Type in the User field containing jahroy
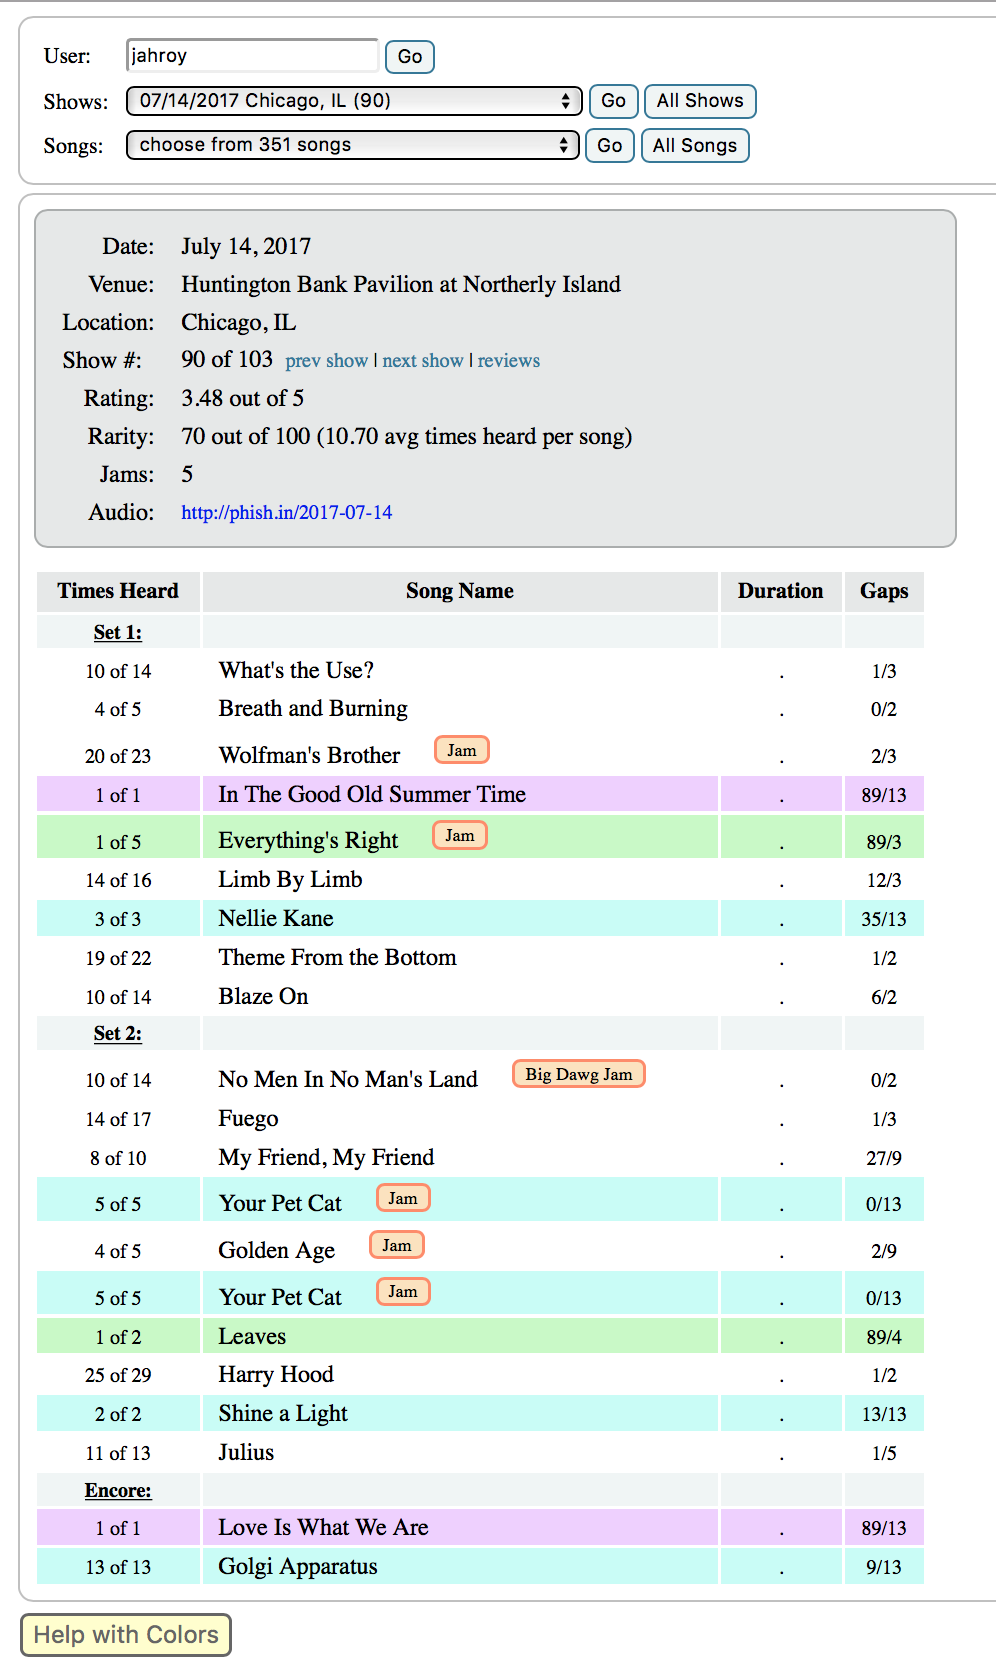Viewport: 996px width, 1678px height. [x=252, y=56]
